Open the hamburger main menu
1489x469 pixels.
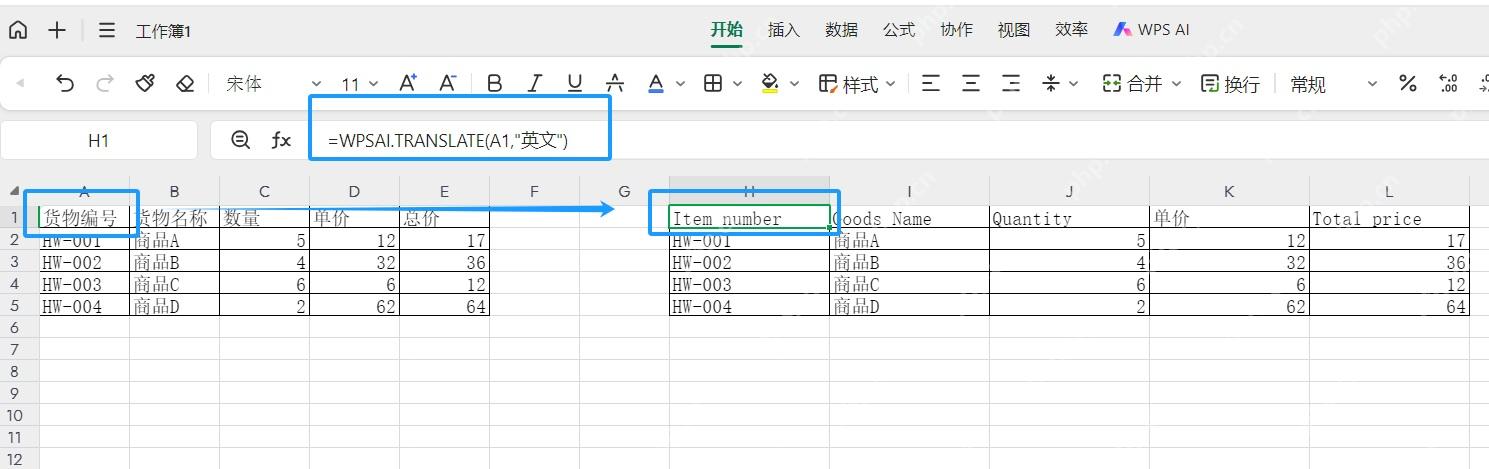click(x=107, y=30)
